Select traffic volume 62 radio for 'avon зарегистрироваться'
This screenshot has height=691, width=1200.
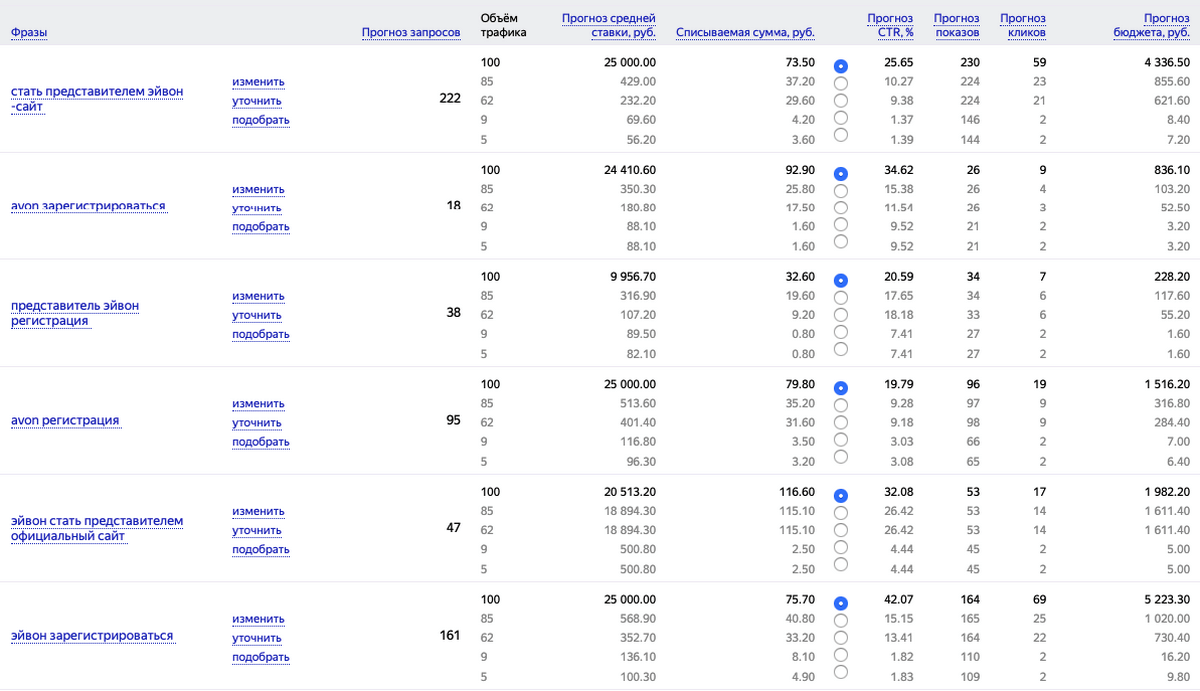coord(840,208)
